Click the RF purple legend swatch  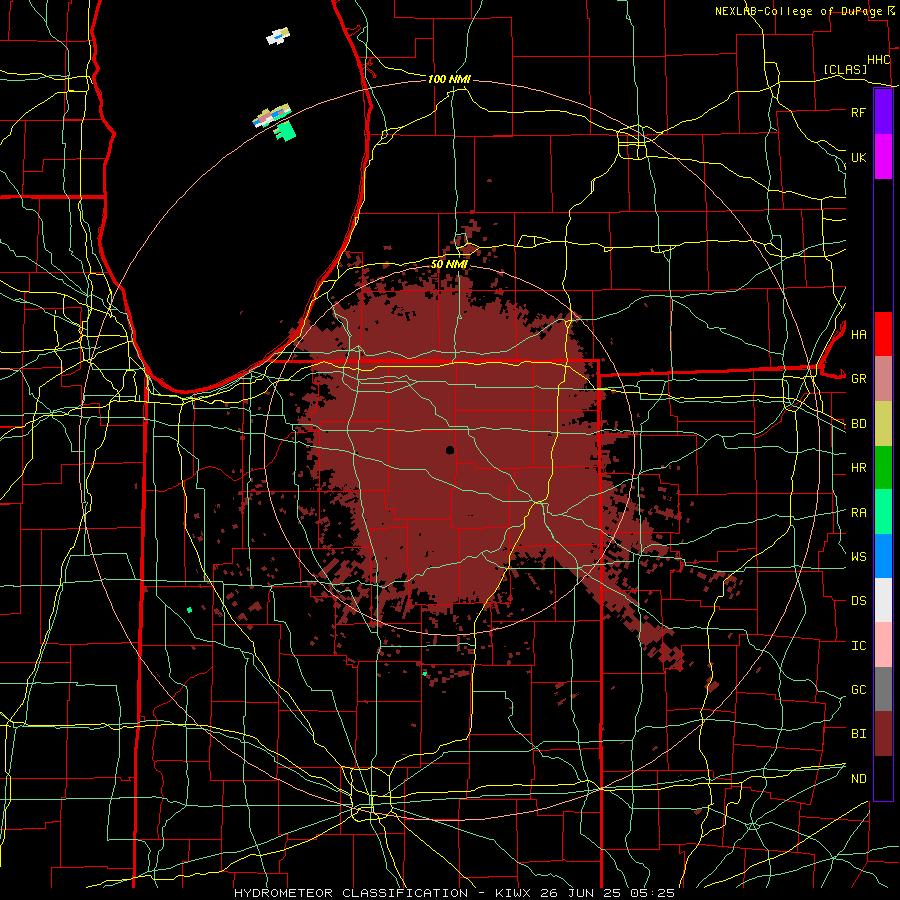click(883, 112)
